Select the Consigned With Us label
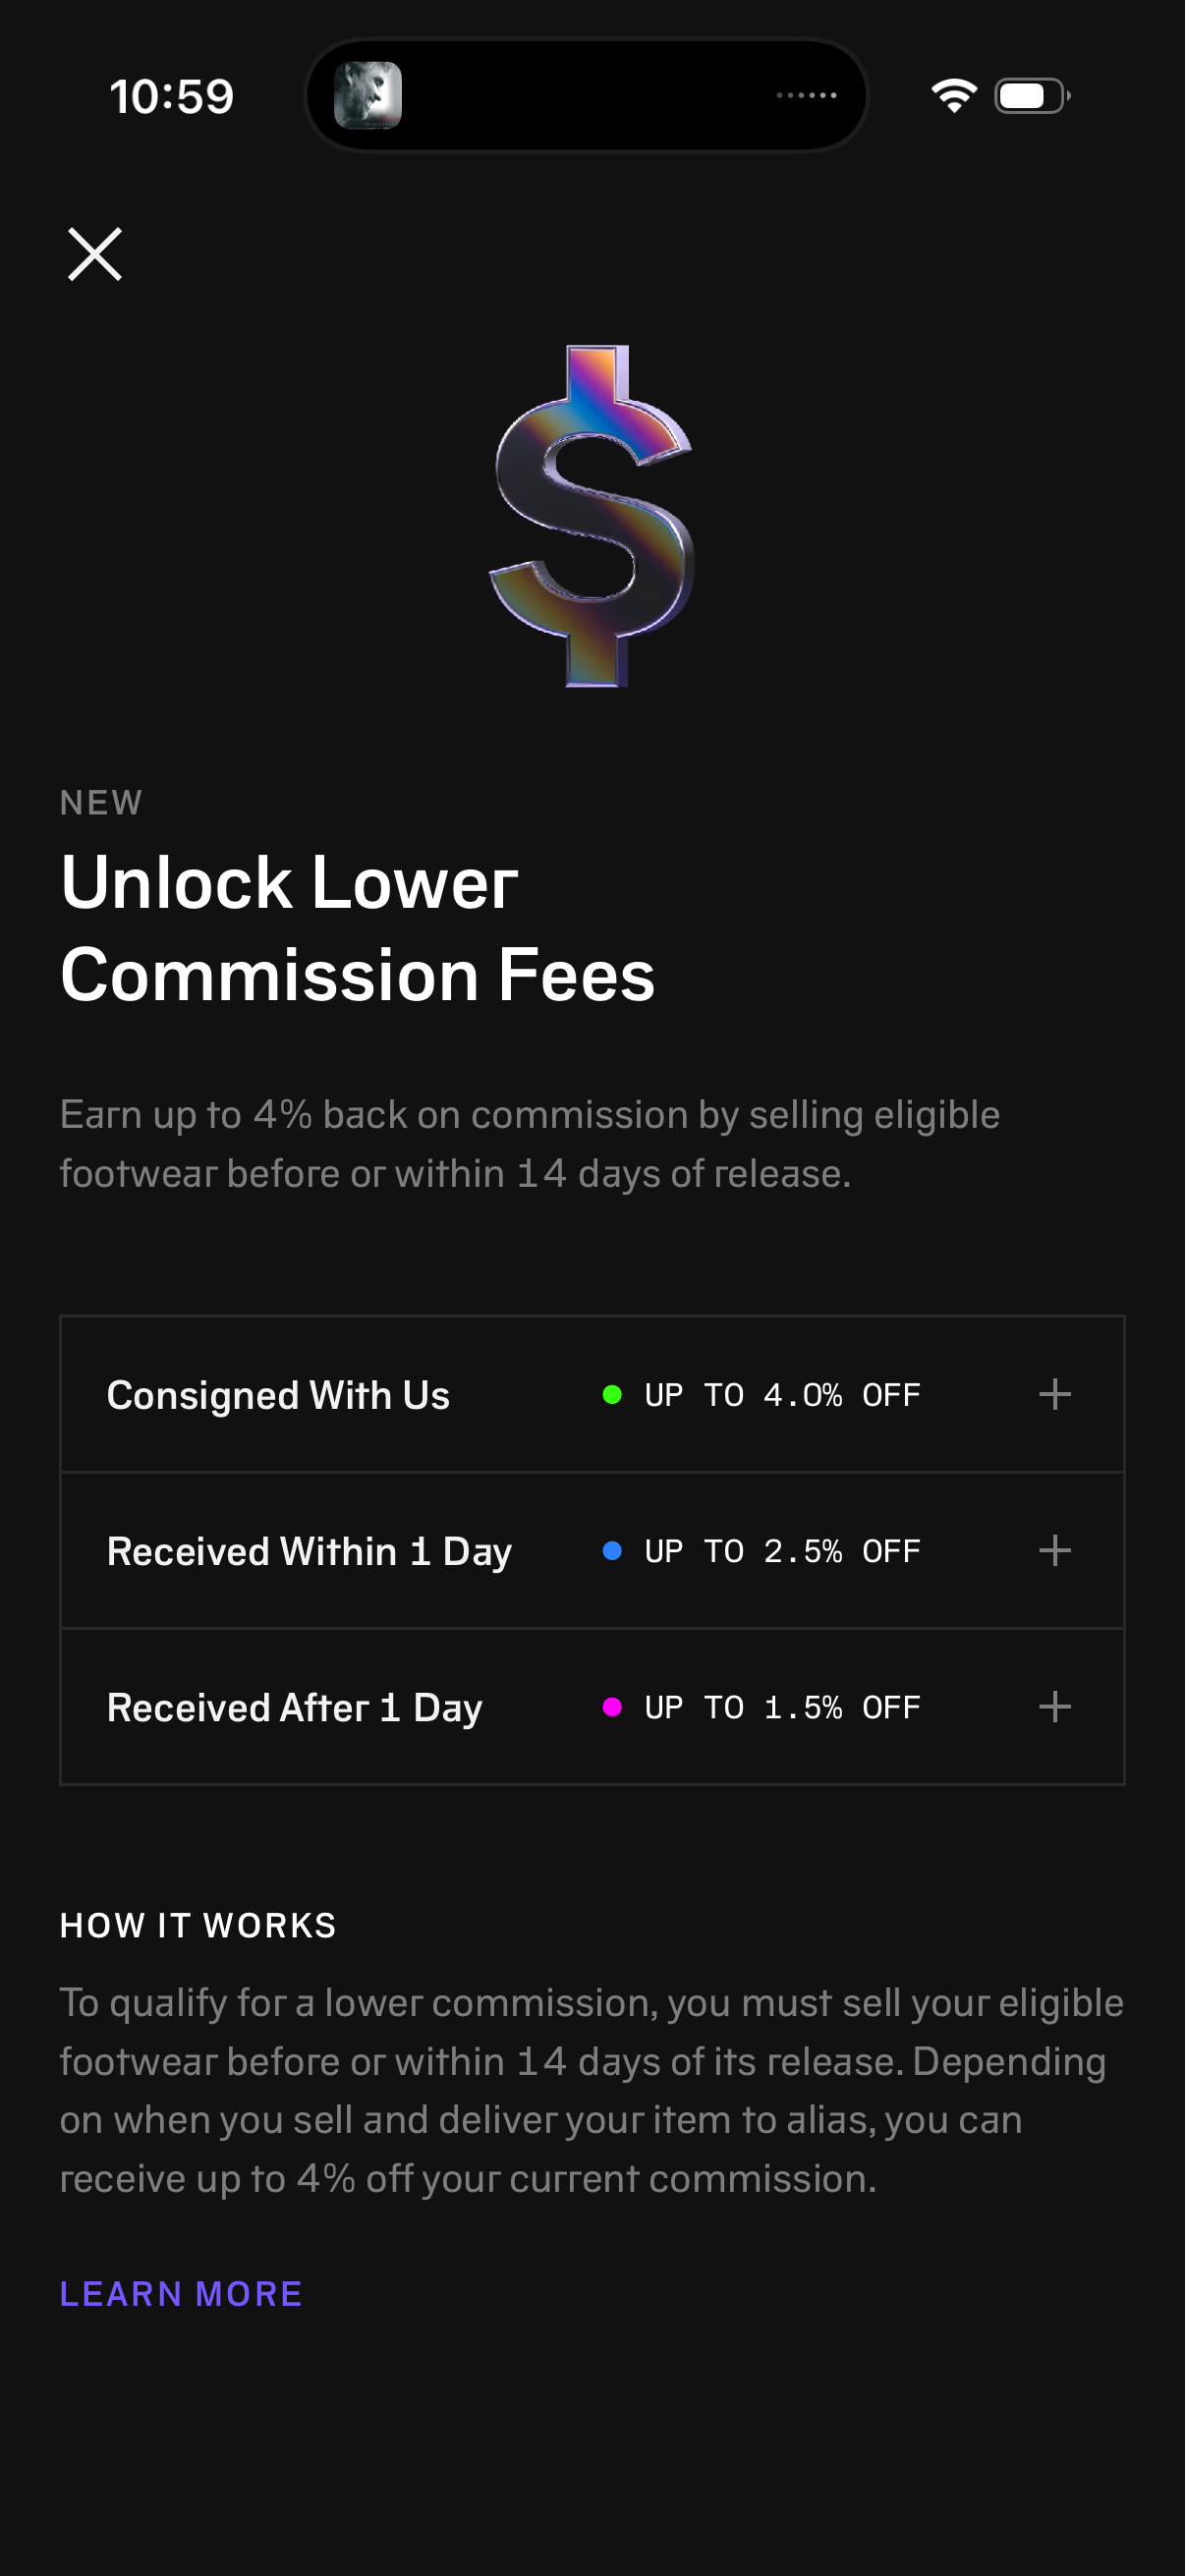The image size is (1185, 2576). click(x=278, y=1395)
